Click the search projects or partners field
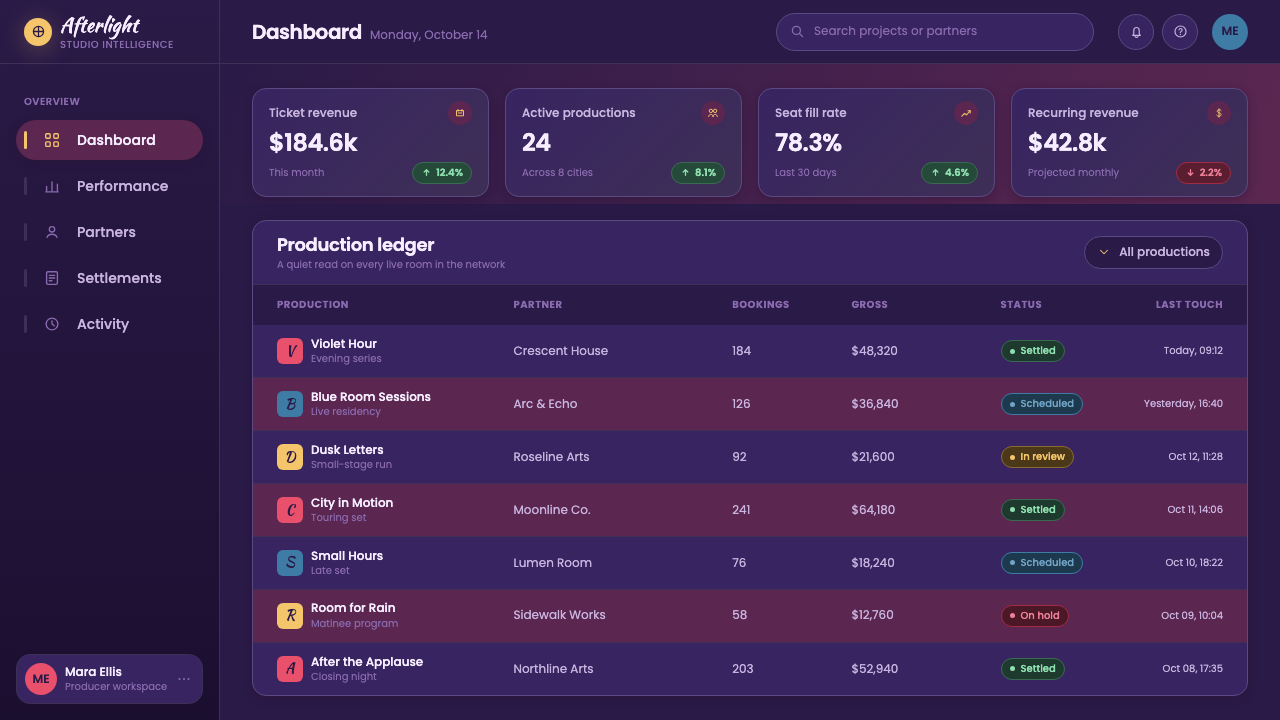 (x=935, y=32)
